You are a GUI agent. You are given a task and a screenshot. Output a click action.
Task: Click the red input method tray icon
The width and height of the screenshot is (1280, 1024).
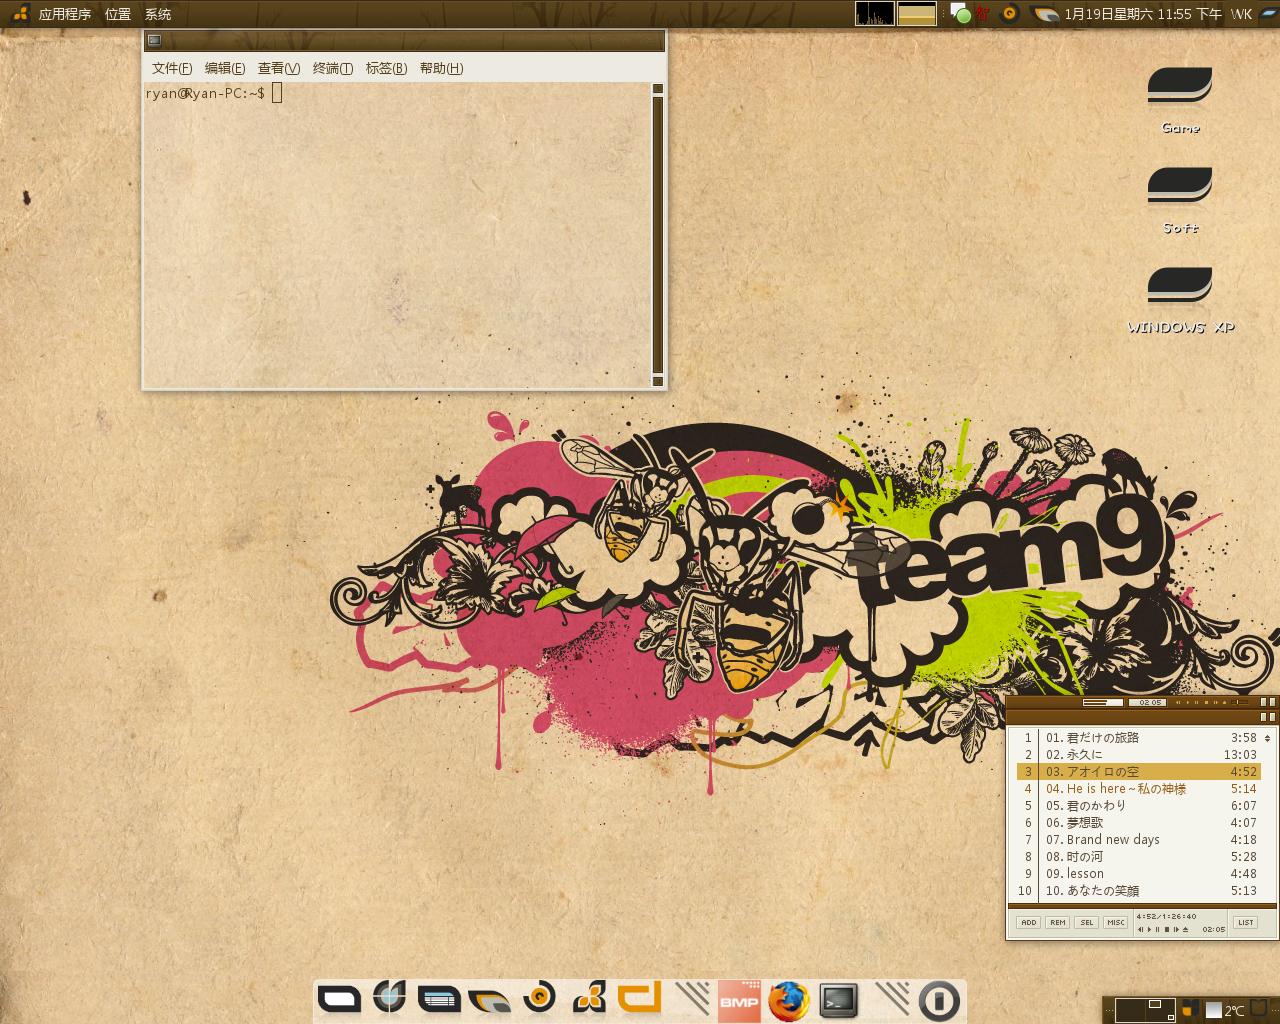[x=983, y=14]
